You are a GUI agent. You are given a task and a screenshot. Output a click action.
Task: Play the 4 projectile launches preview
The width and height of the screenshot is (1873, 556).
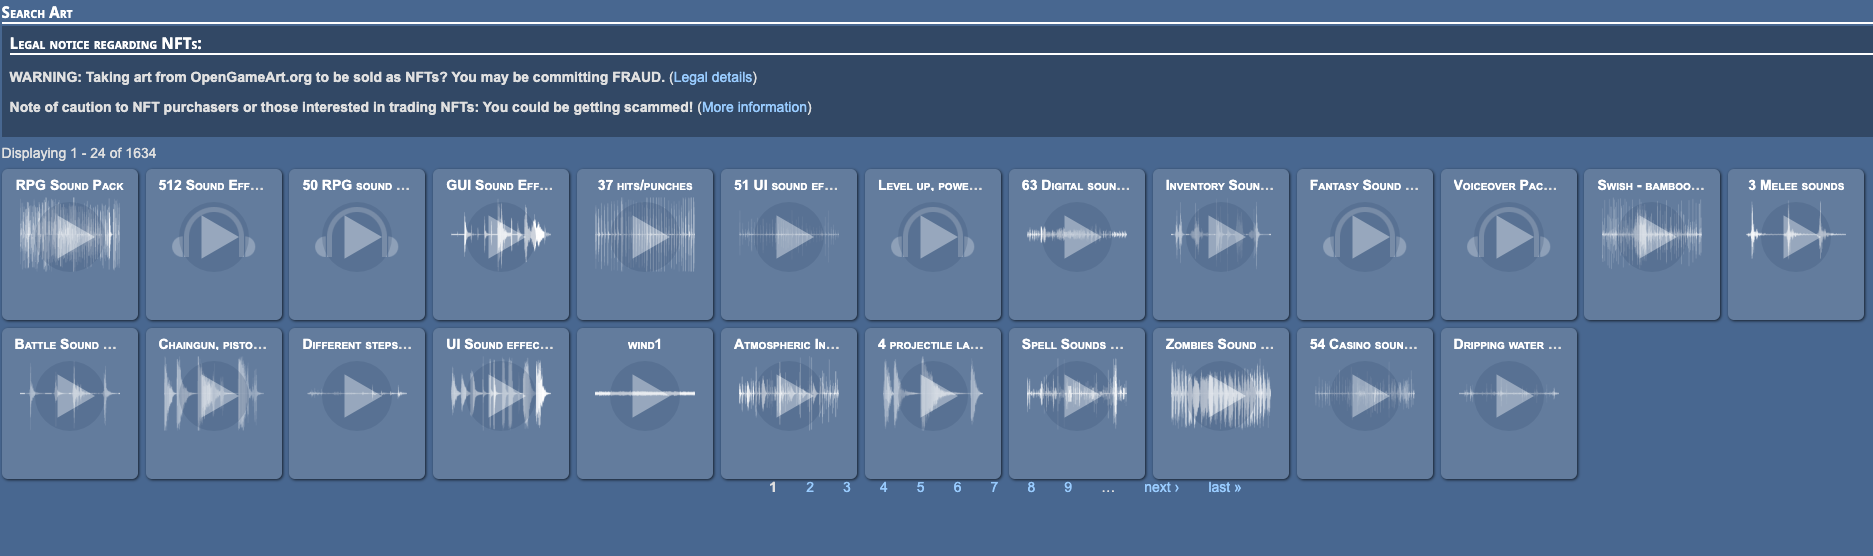[932, 394]
